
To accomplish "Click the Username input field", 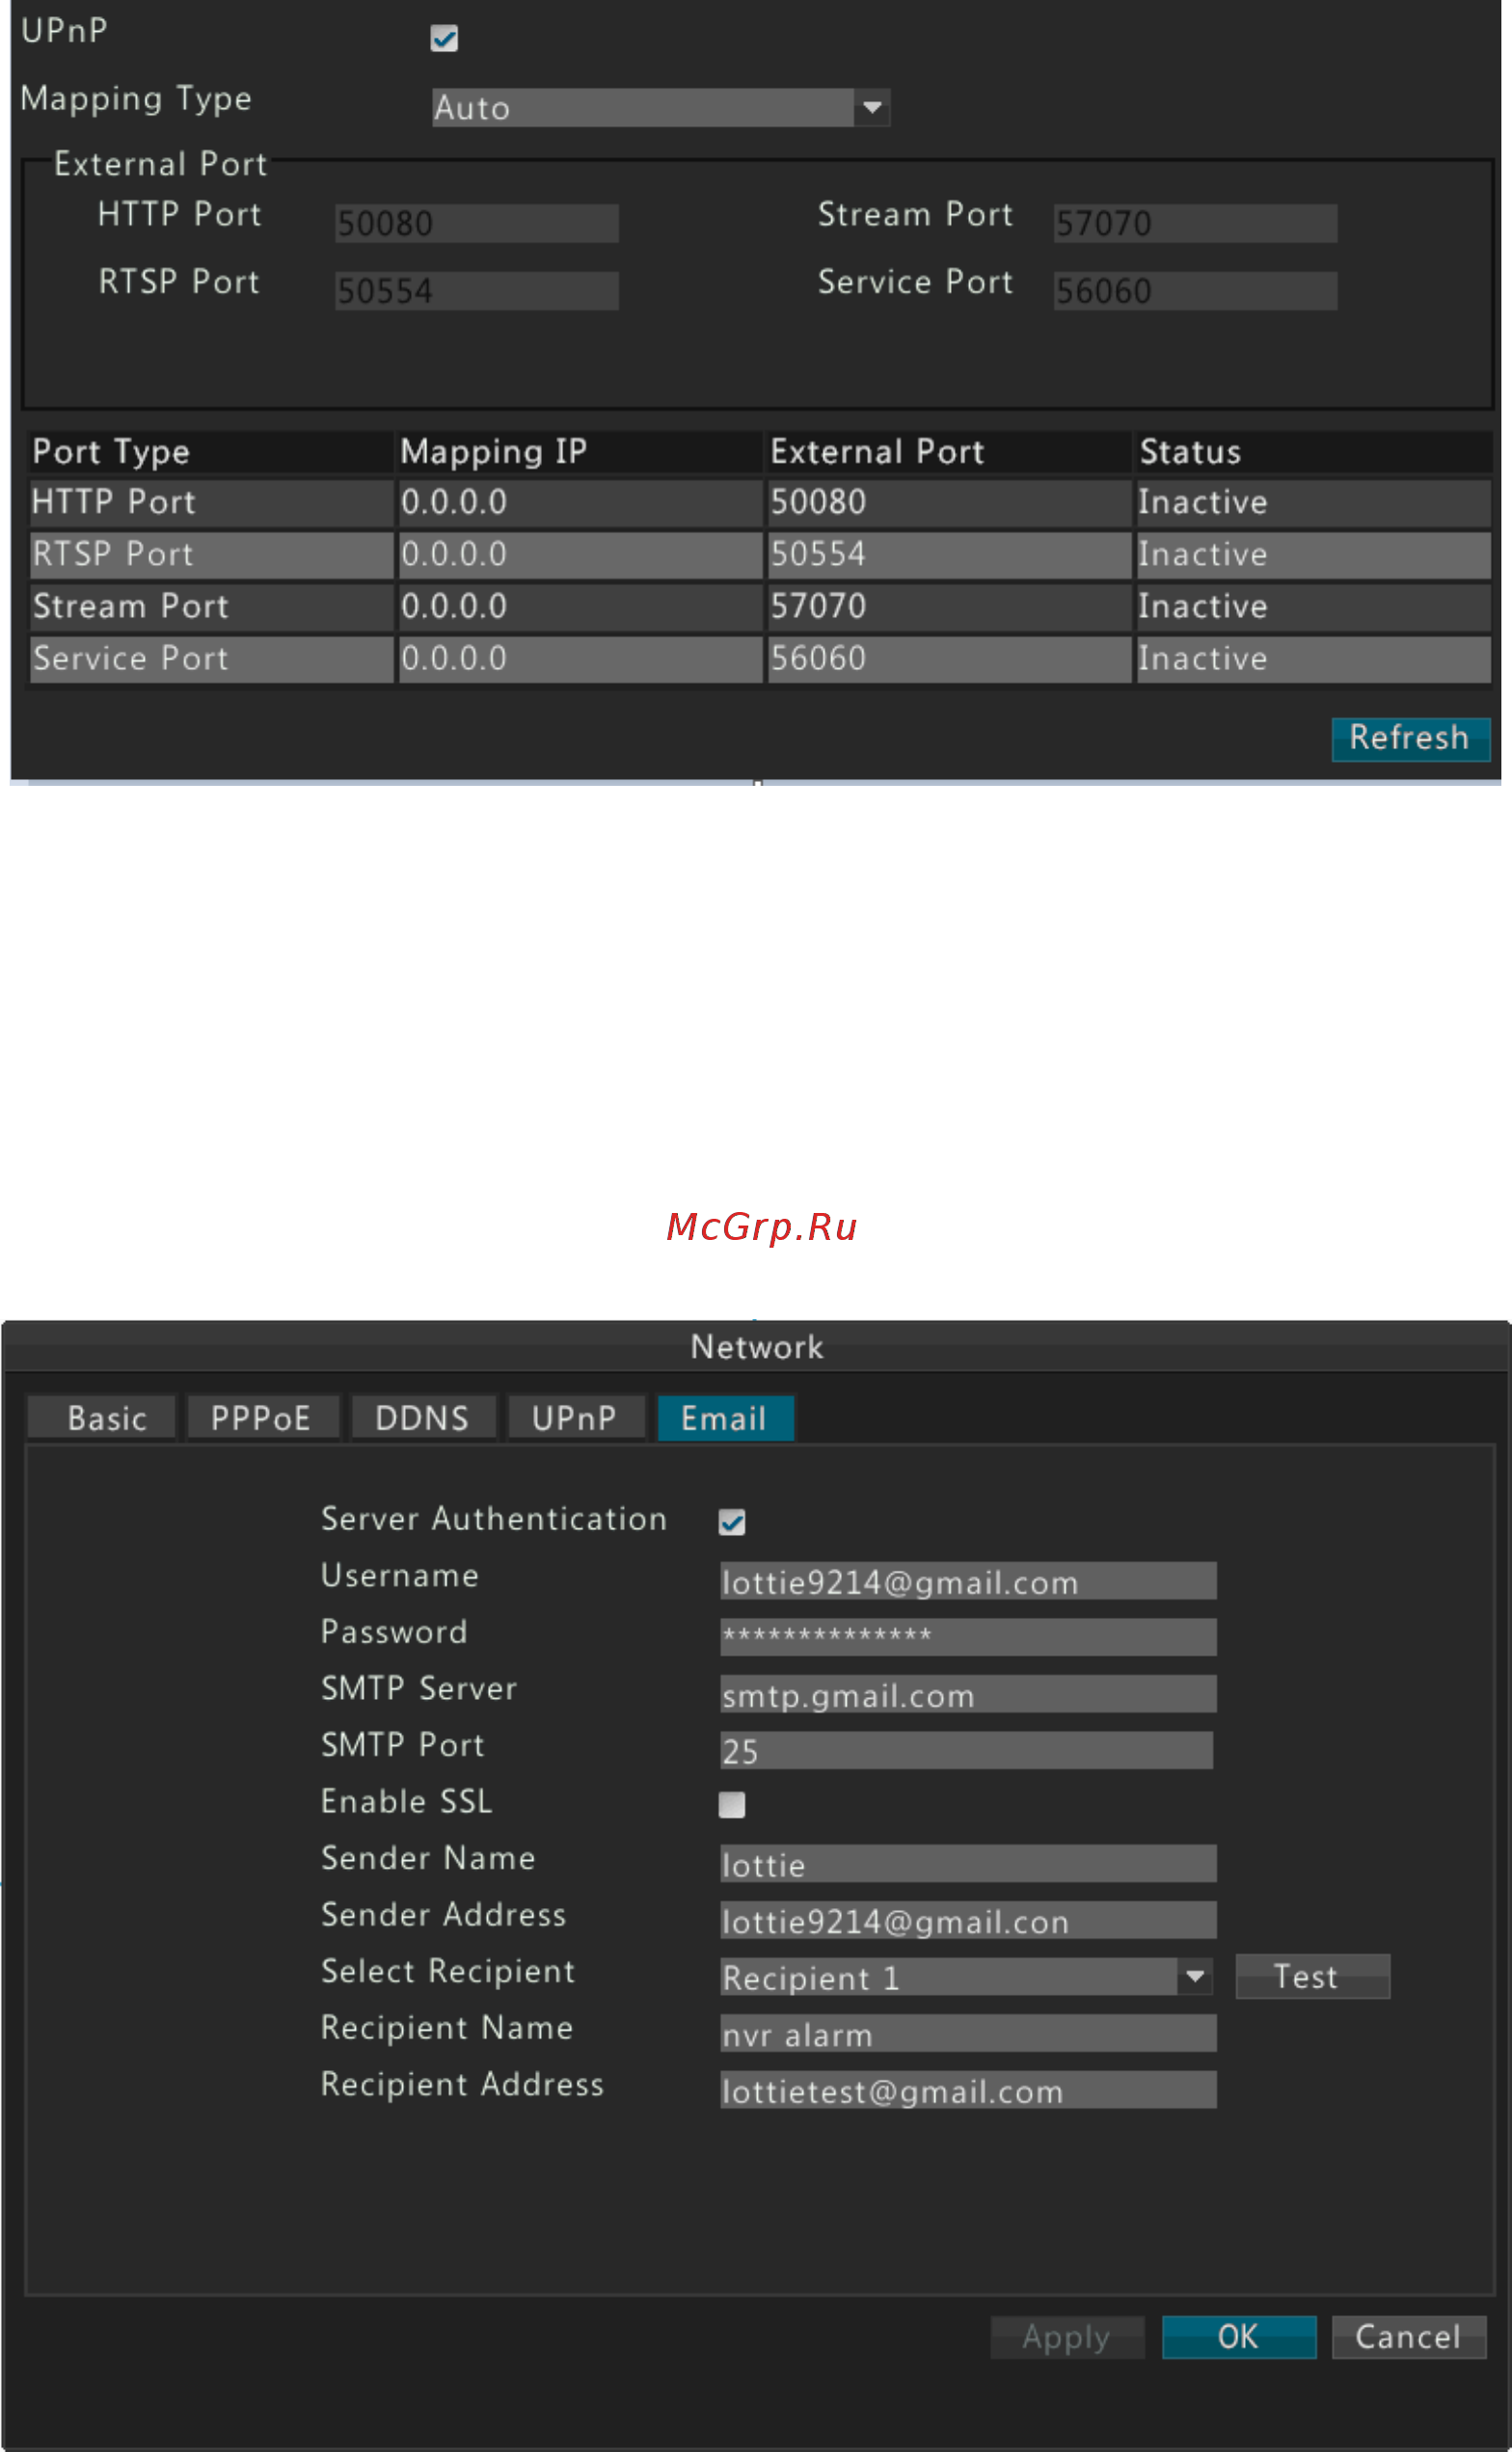I will click(x=968, y=1581).
